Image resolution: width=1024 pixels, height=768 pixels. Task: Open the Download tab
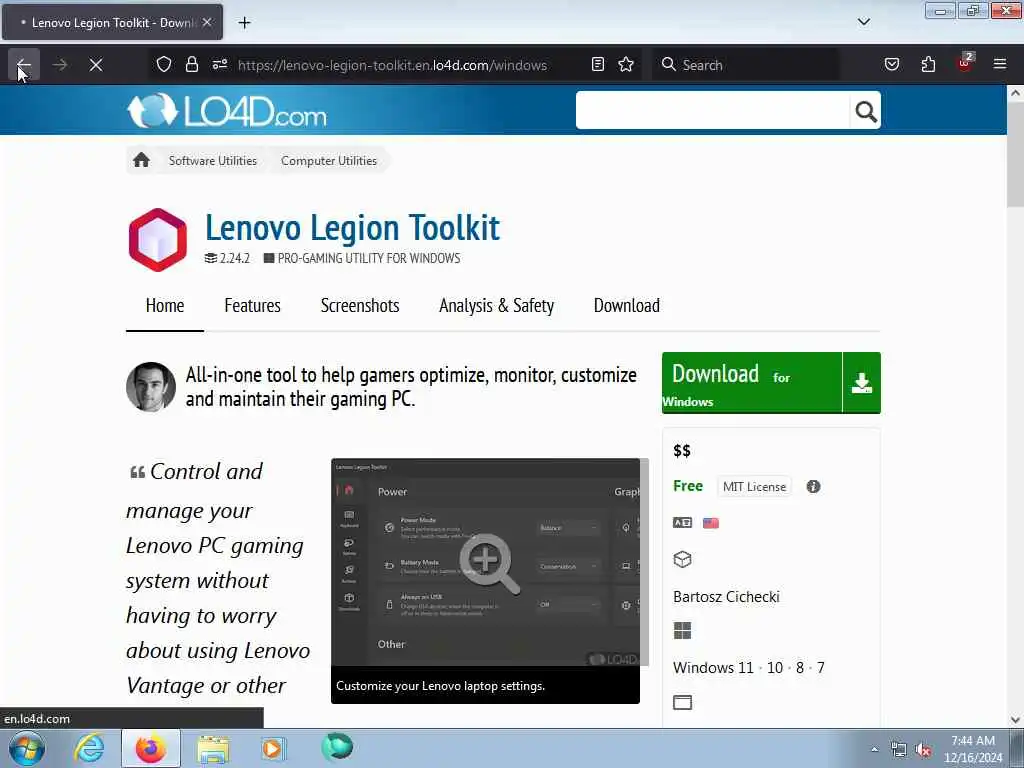tap(626, 306)
